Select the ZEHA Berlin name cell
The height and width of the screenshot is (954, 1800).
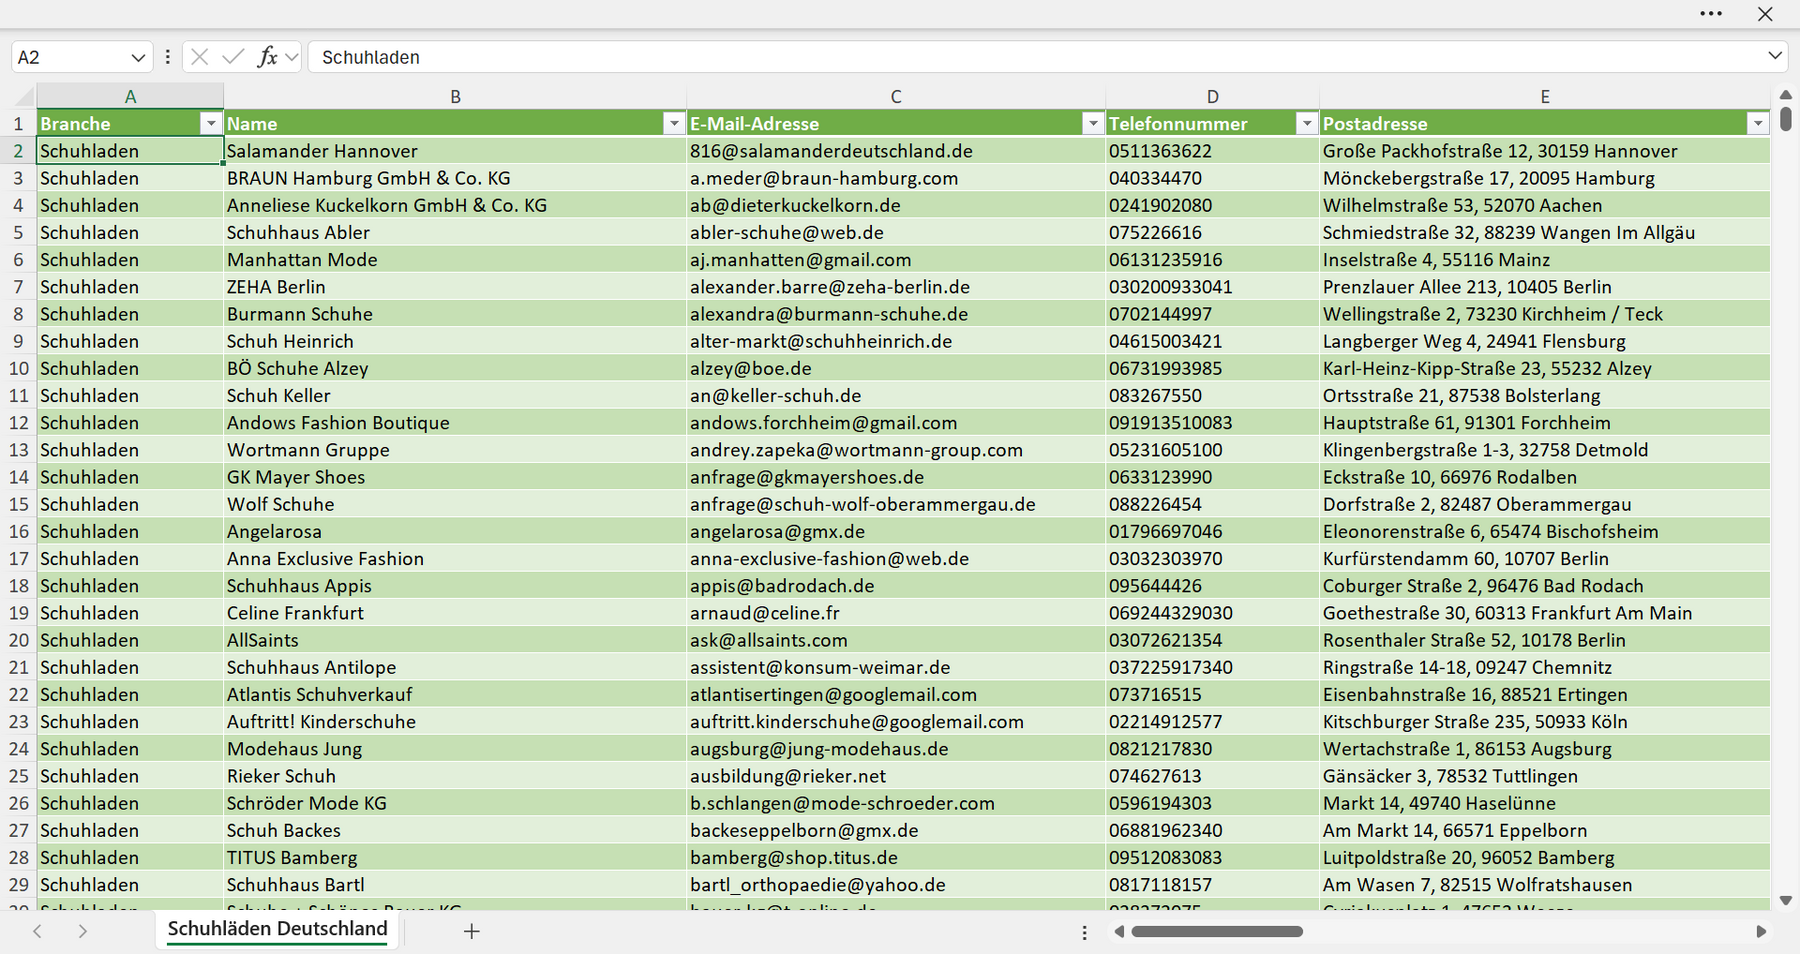(455, 287)
